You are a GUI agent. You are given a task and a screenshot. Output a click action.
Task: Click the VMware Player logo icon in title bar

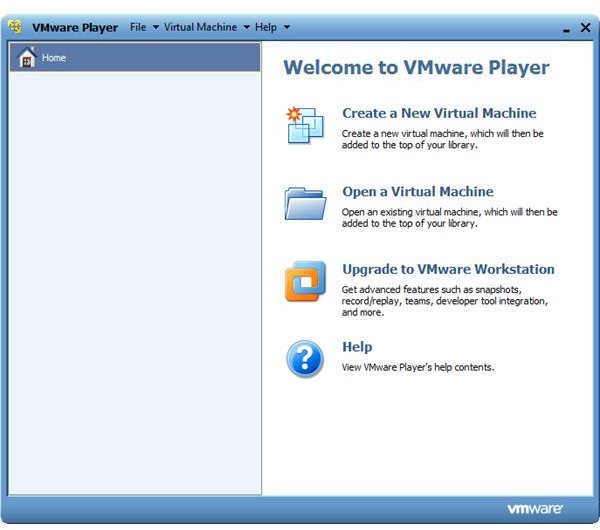click(x=15, y=27)
